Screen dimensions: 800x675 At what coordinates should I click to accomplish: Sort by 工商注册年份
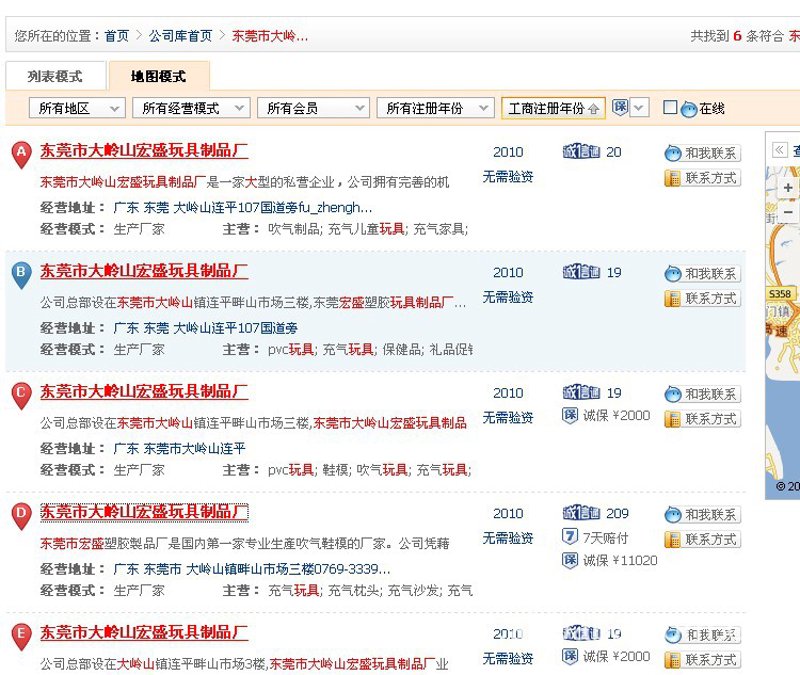(x=554, y=108)
